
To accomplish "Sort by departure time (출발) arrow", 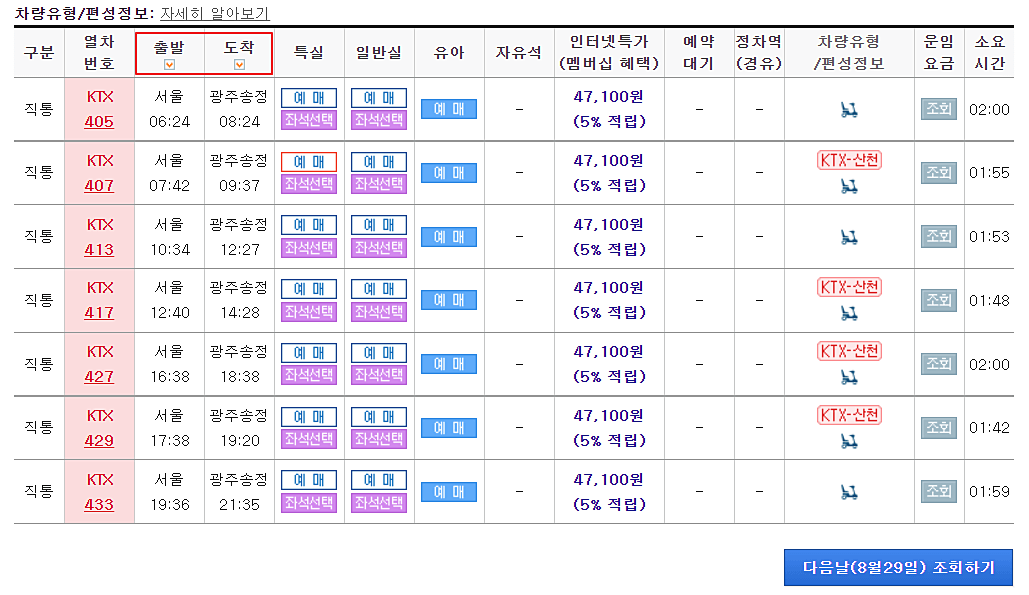I will 169,64.
